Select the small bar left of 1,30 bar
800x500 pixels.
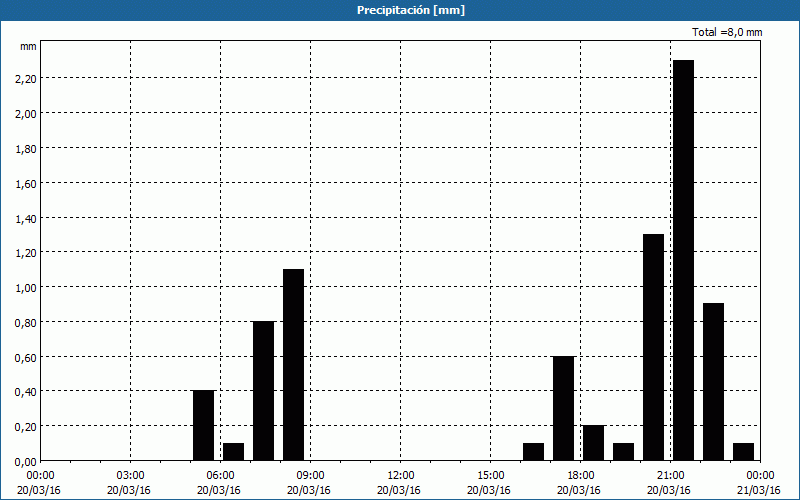(x=623, y=452)
